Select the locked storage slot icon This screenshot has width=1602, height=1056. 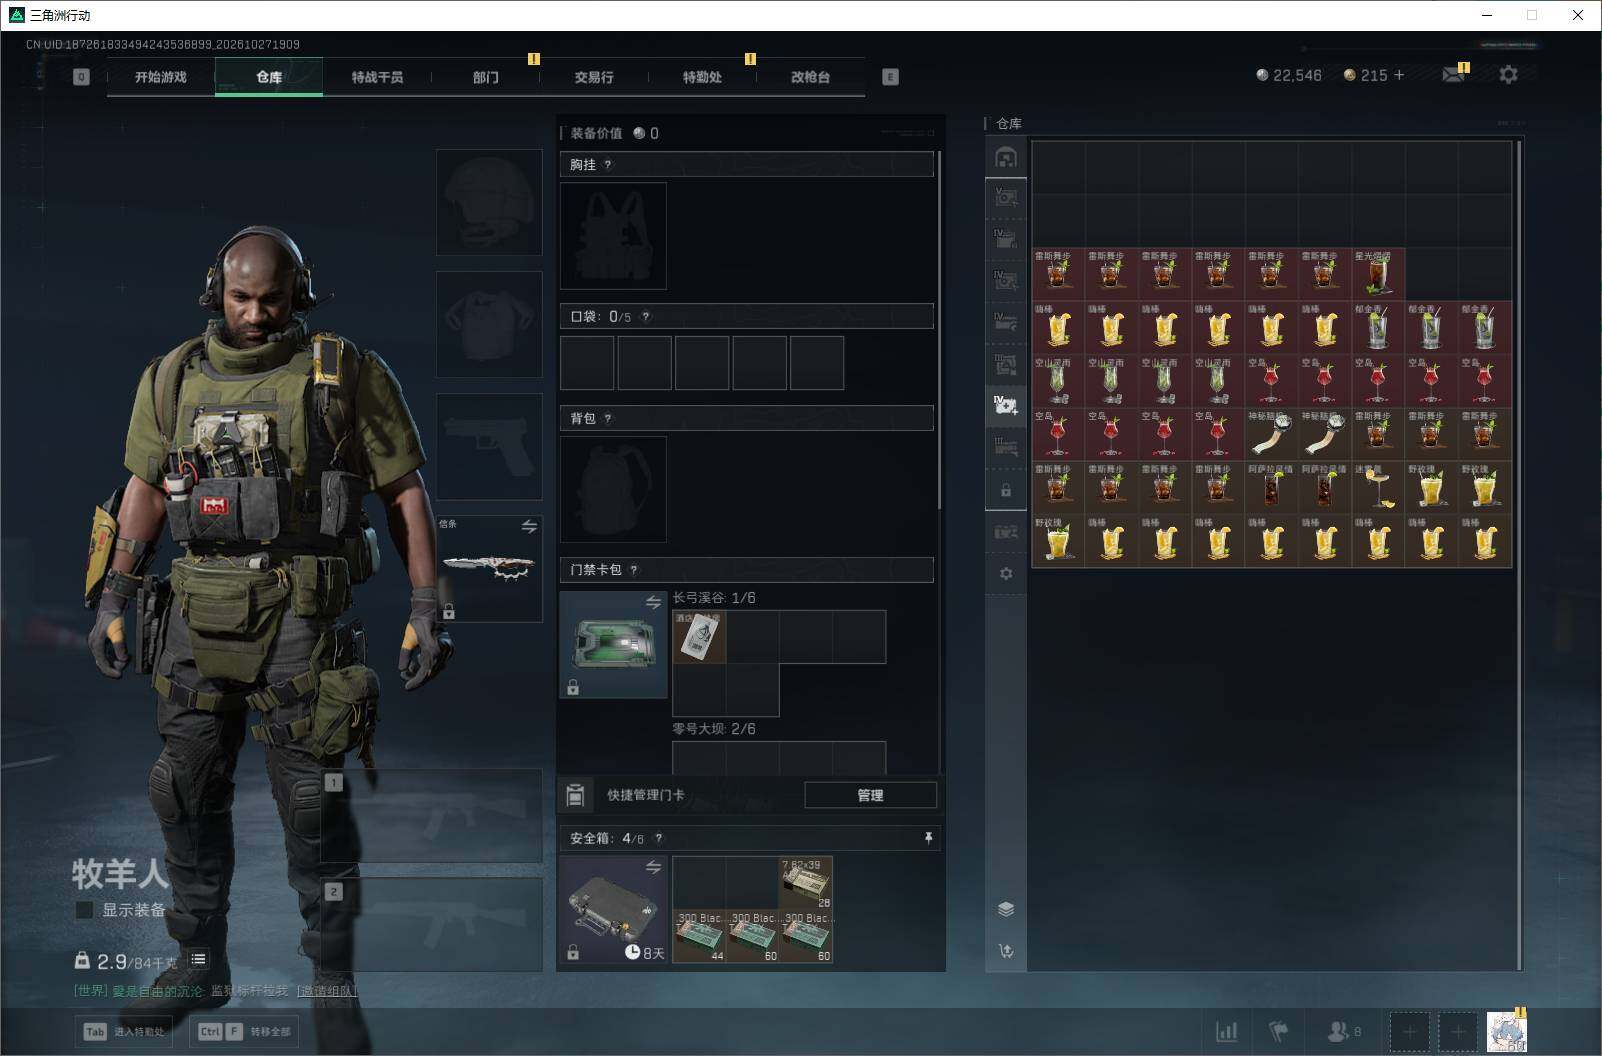1006,490
